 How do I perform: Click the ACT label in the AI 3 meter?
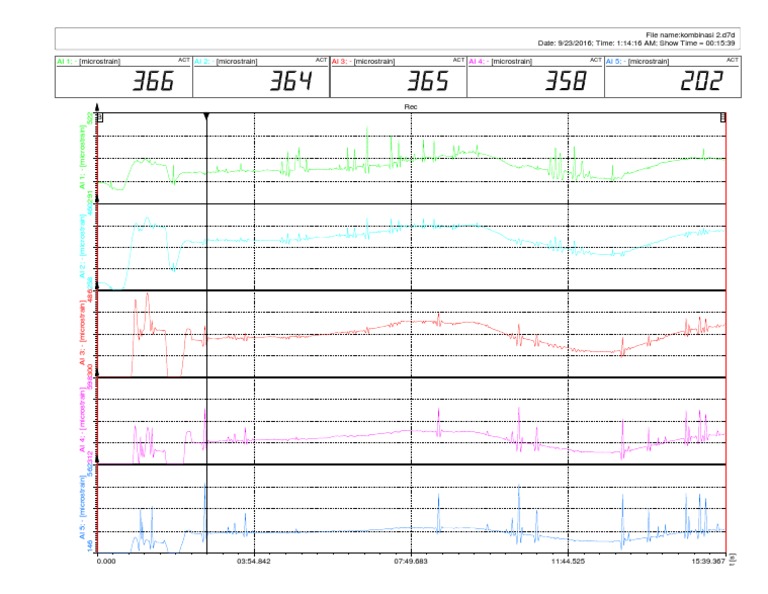pyautogui.click(x=458, y=60)
